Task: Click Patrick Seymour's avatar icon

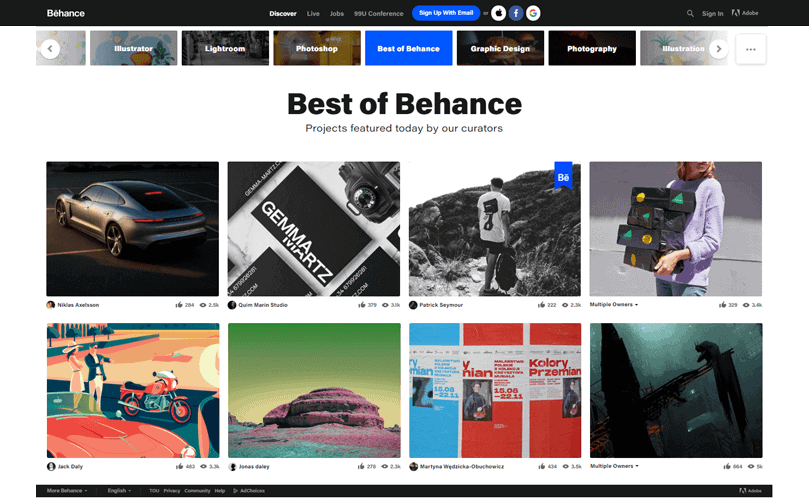Action: point(413,305)
